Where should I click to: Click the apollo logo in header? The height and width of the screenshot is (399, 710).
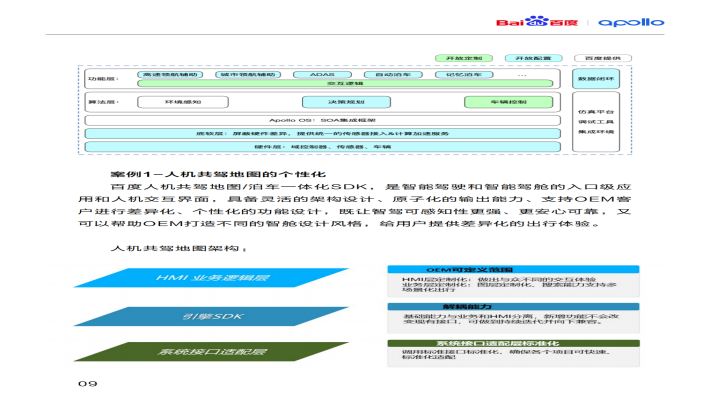pyautogui.click(x=631, y=22)
